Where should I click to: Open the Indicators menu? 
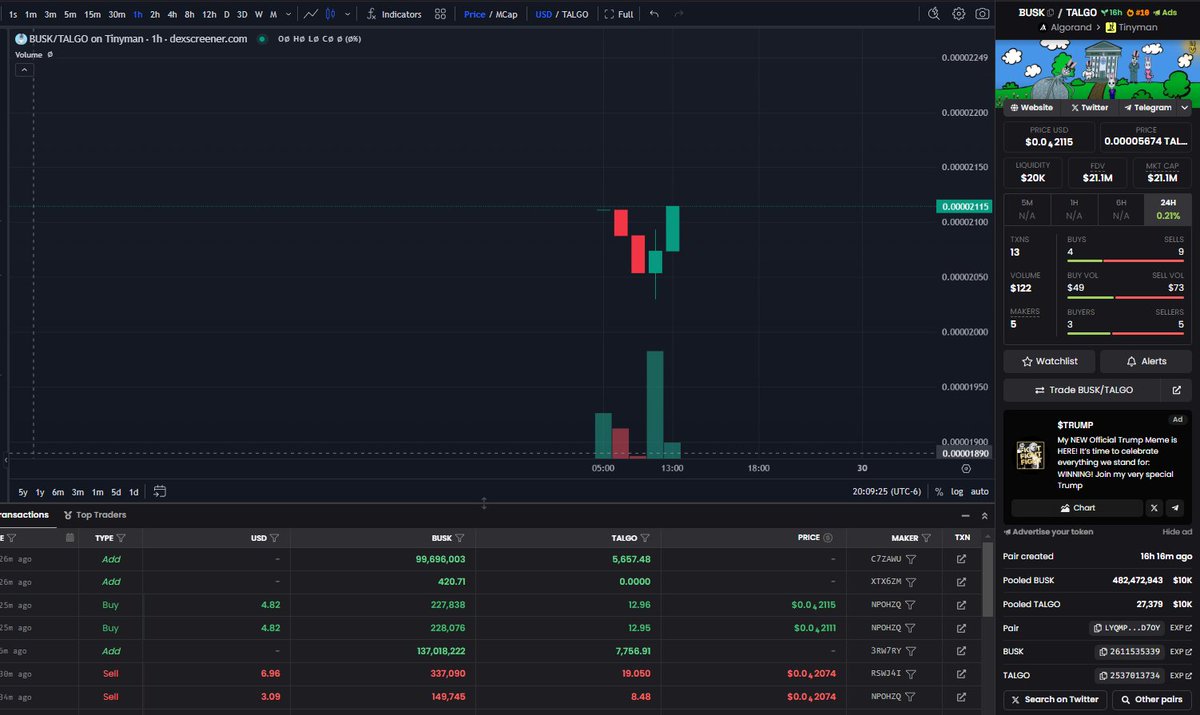pos(393,14)
